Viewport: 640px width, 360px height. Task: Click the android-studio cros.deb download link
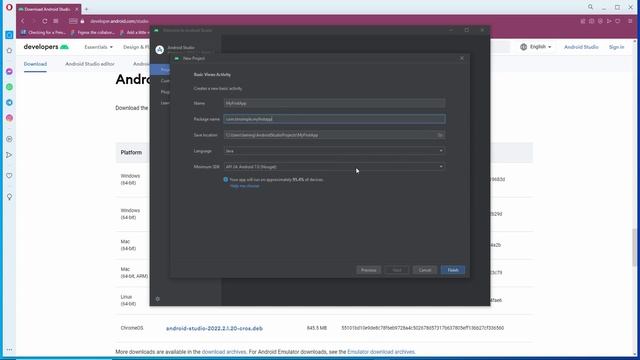coord(214,328)
